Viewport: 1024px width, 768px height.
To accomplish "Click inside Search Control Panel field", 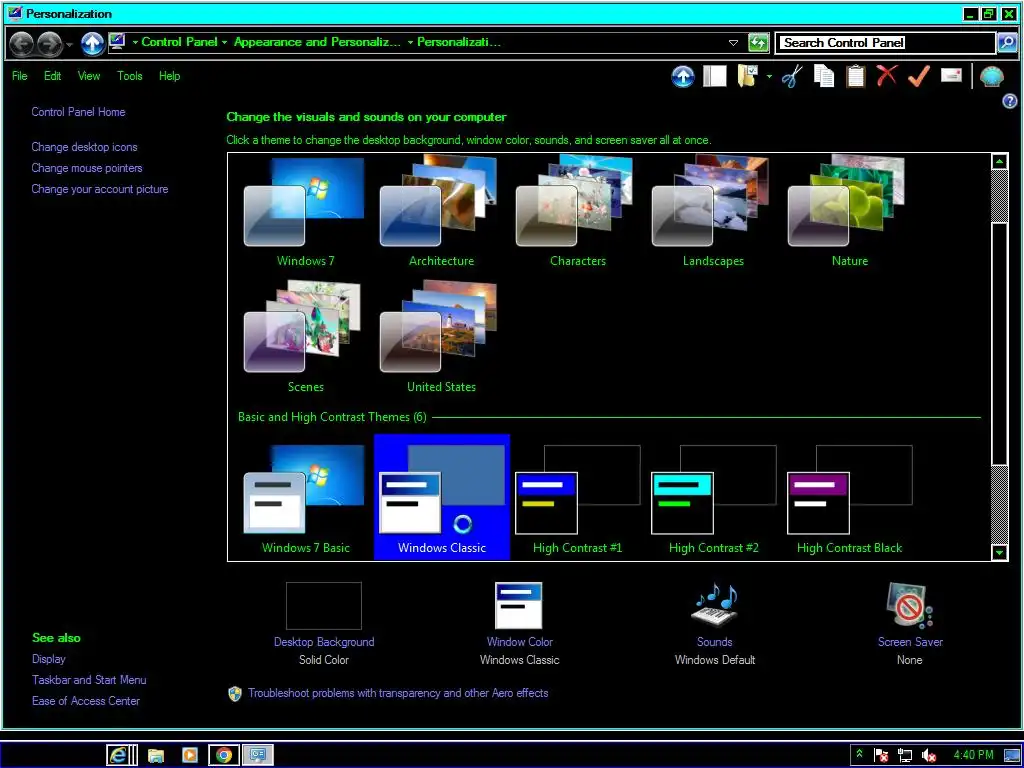I will coord(886,43).
